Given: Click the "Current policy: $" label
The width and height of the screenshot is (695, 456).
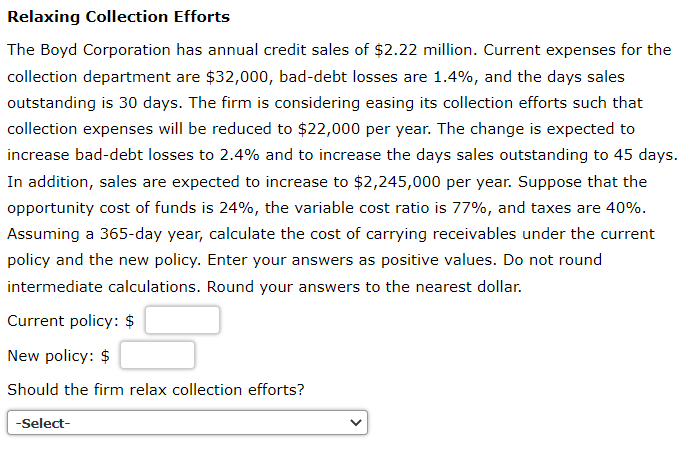Looking at the screenshot, I should click(70, 321).
